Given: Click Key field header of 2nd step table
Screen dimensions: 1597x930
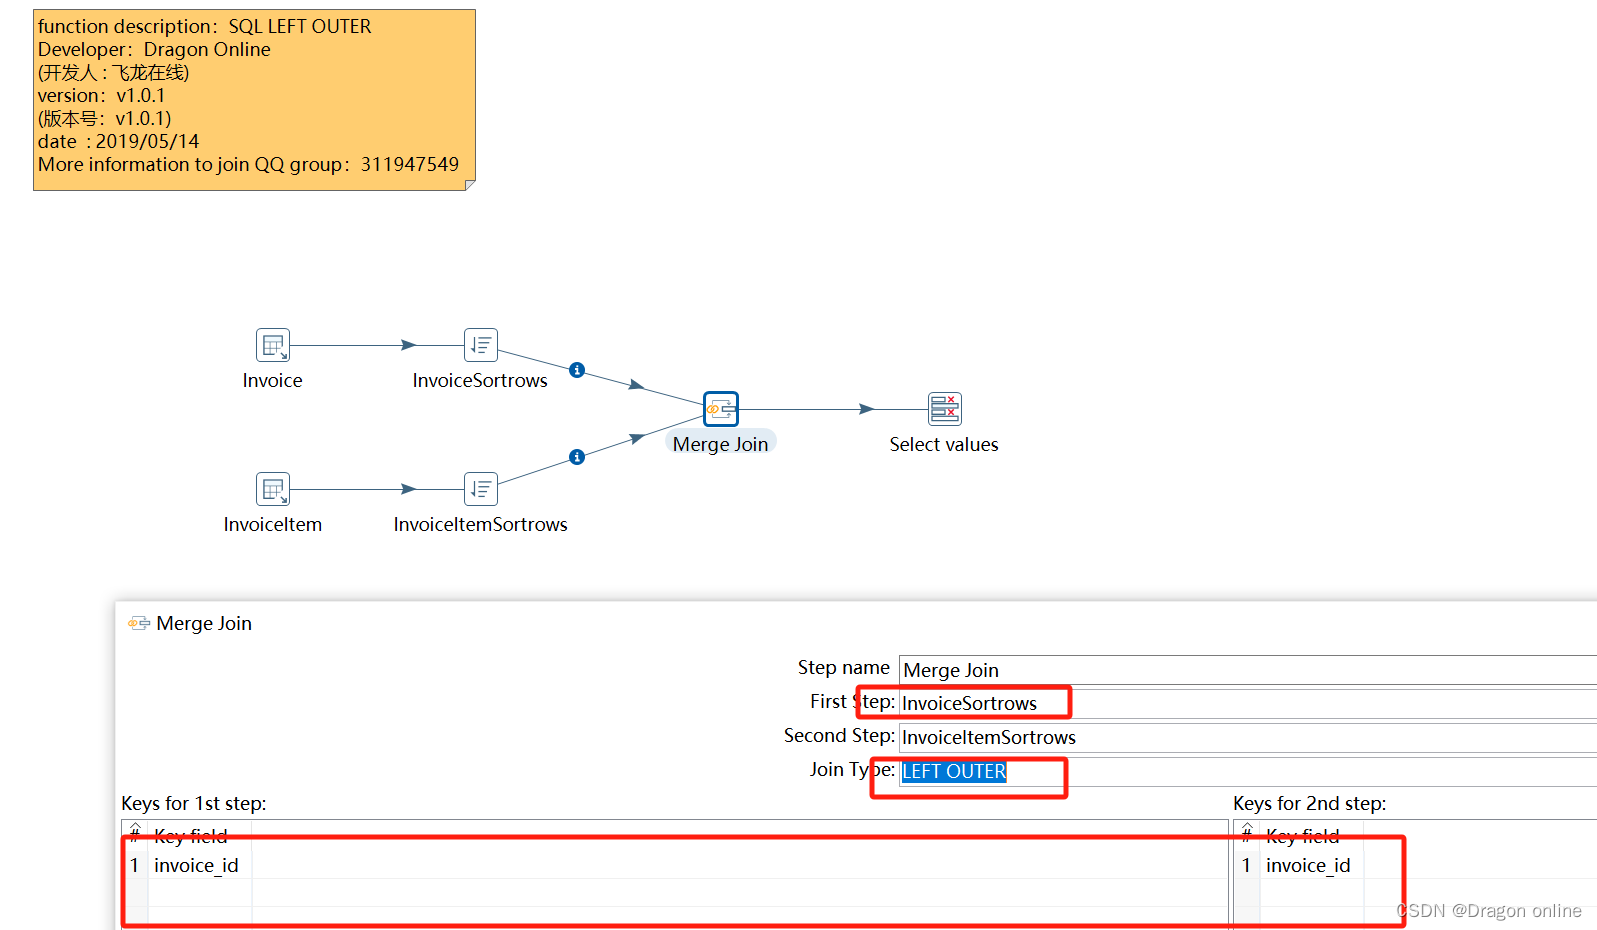Looking at the screenshot, I should (x=1303, y=836).
